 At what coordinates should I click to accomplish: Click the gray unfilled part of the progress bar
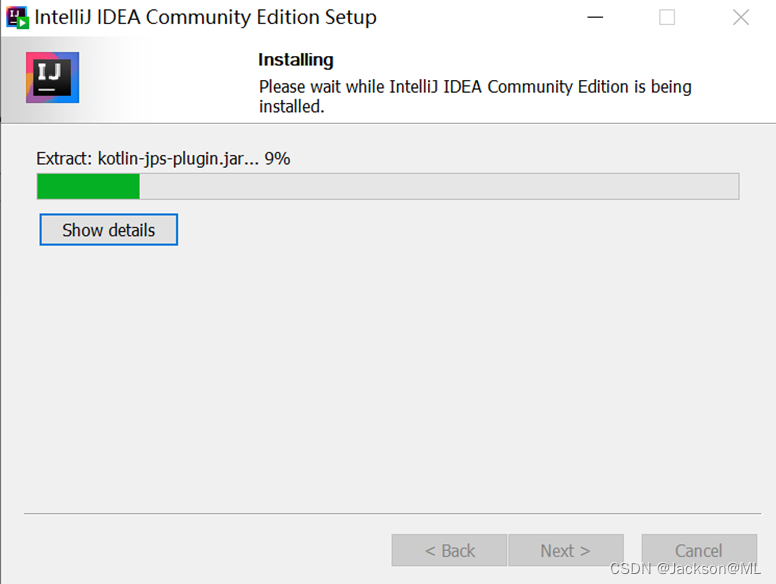click(x=440, y=186)
